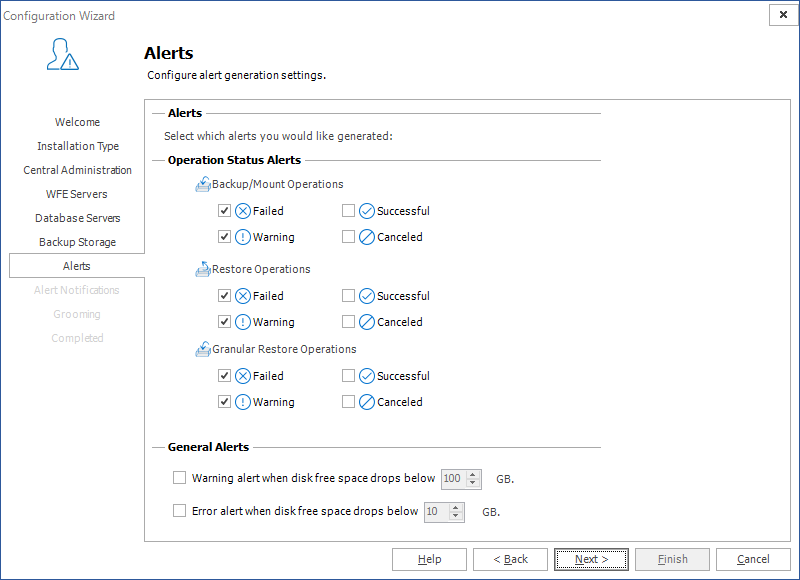Click Successful checkmark icon under Granular Restore
The width and height of the screenshot is (800, 580).
367,376
